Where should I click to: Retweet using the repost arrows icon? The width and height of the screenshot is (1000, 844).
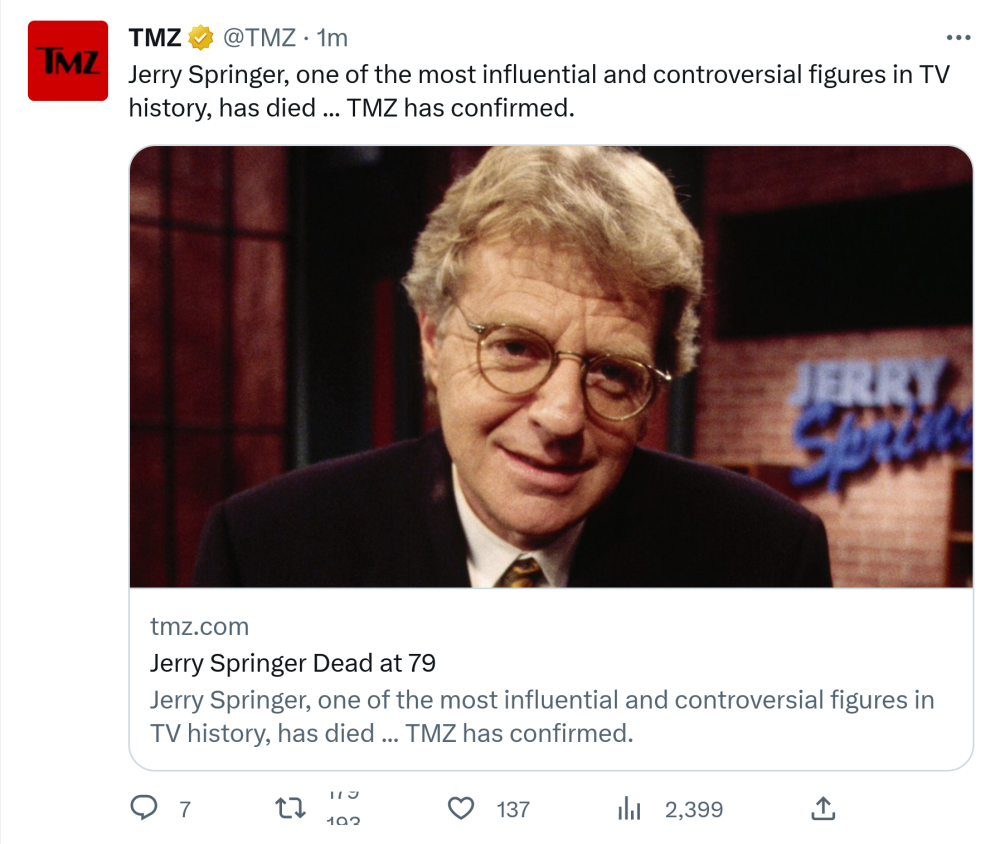coord(290,808)
